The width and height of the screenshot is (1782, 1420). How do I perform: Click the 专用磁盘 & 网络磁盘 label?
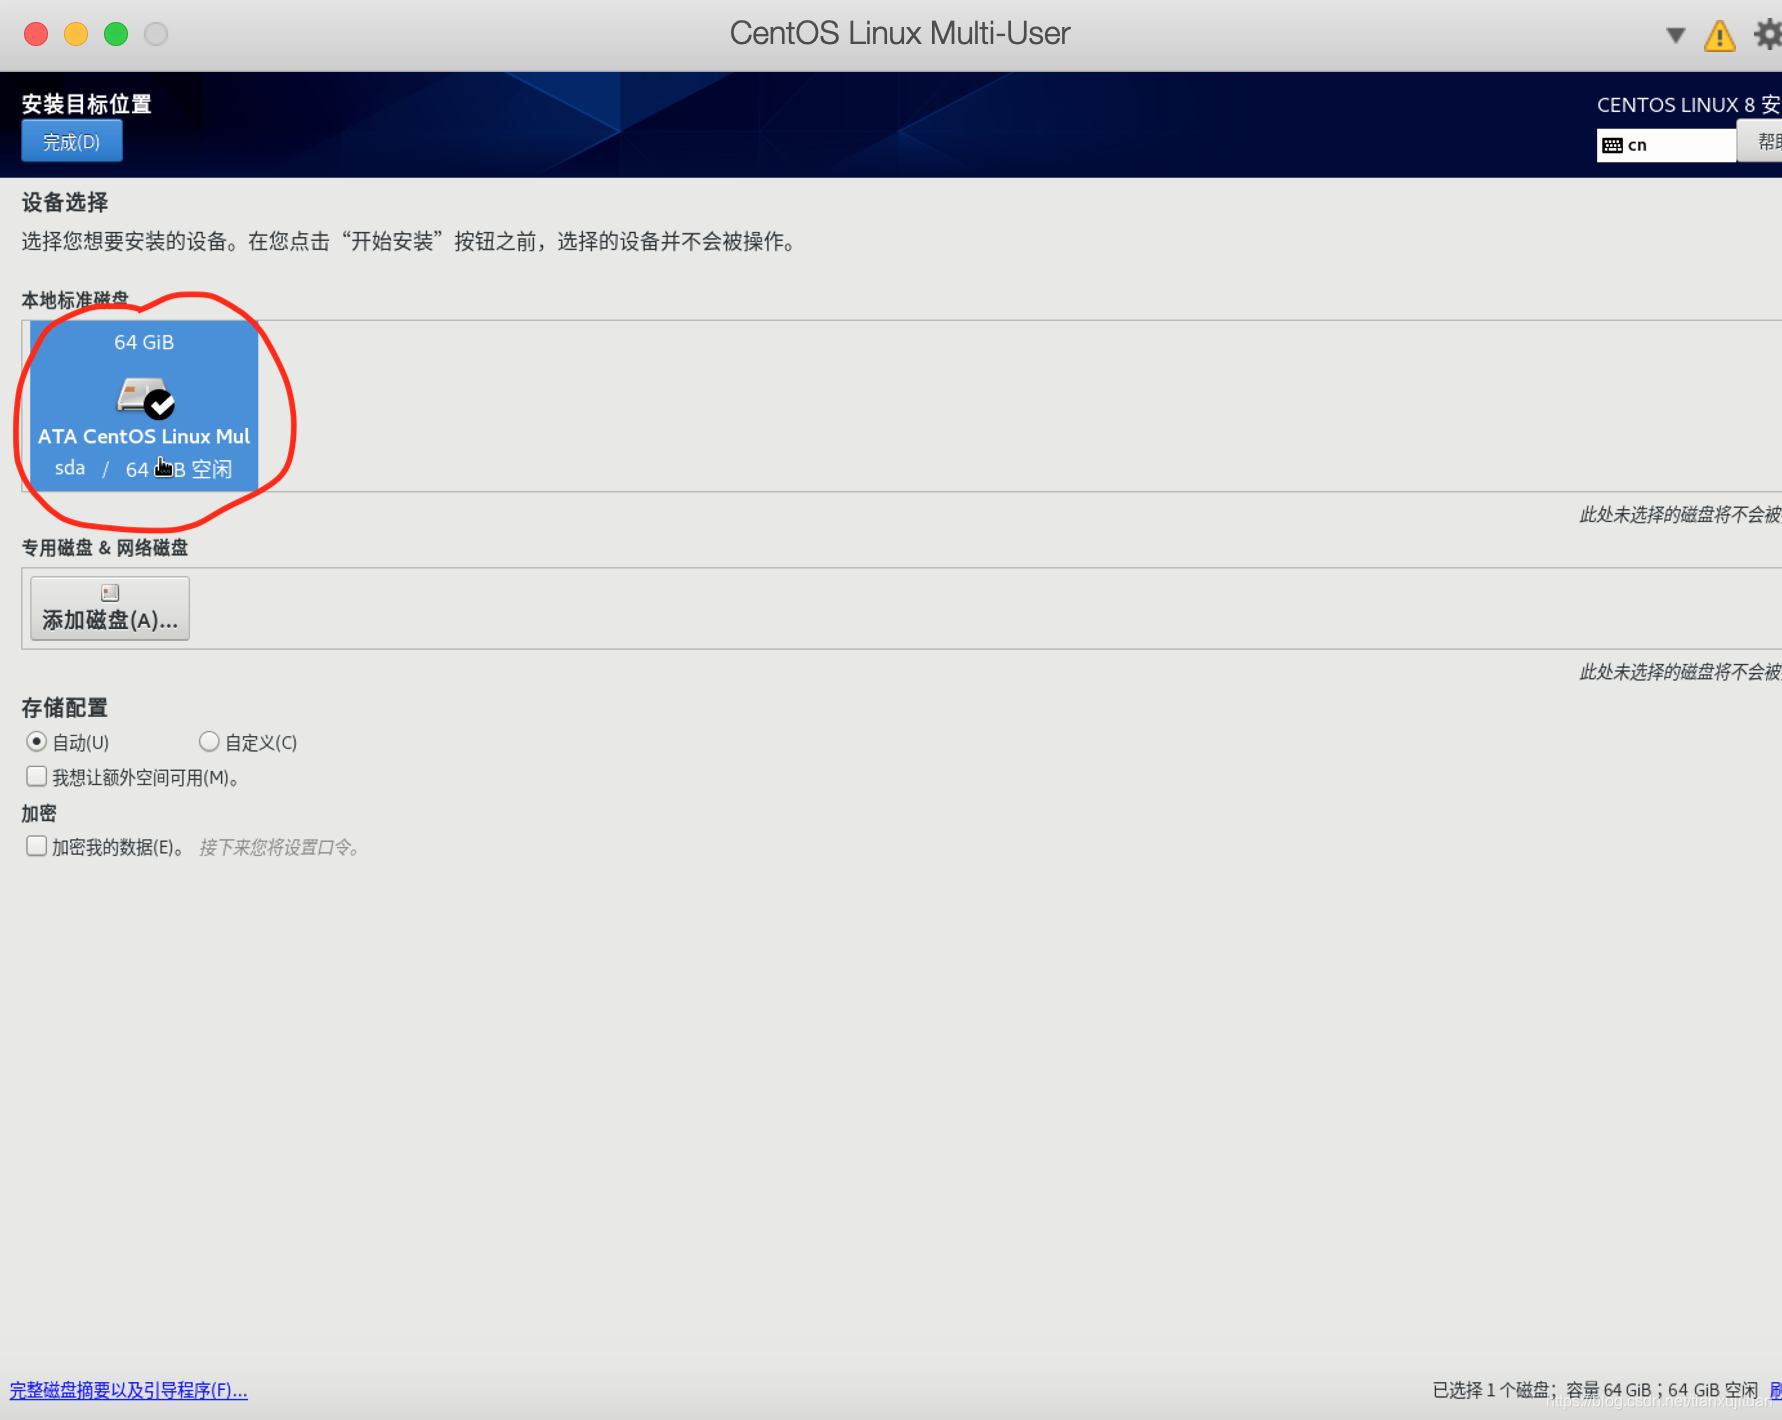[105, 548]
